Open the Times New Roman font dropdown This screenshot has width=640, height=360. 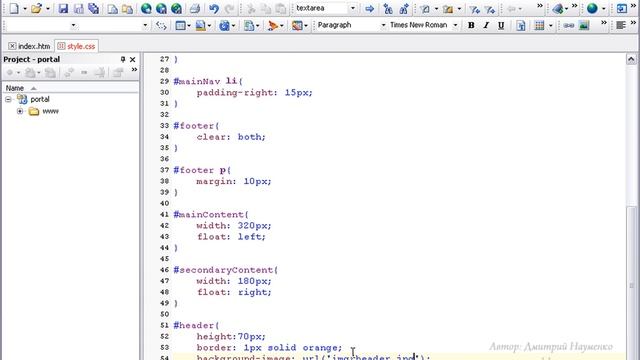456,25
